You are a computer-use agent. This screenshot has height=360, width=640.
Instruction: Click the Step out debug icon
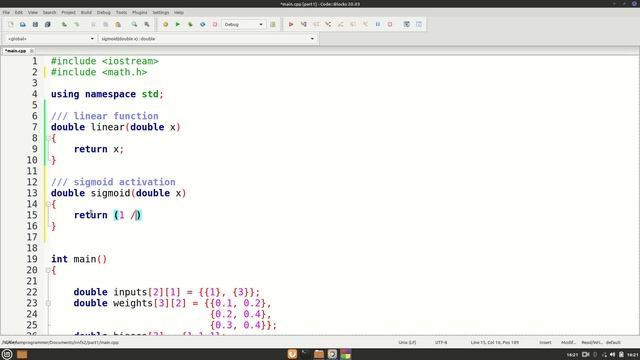(x=340, y=24)
